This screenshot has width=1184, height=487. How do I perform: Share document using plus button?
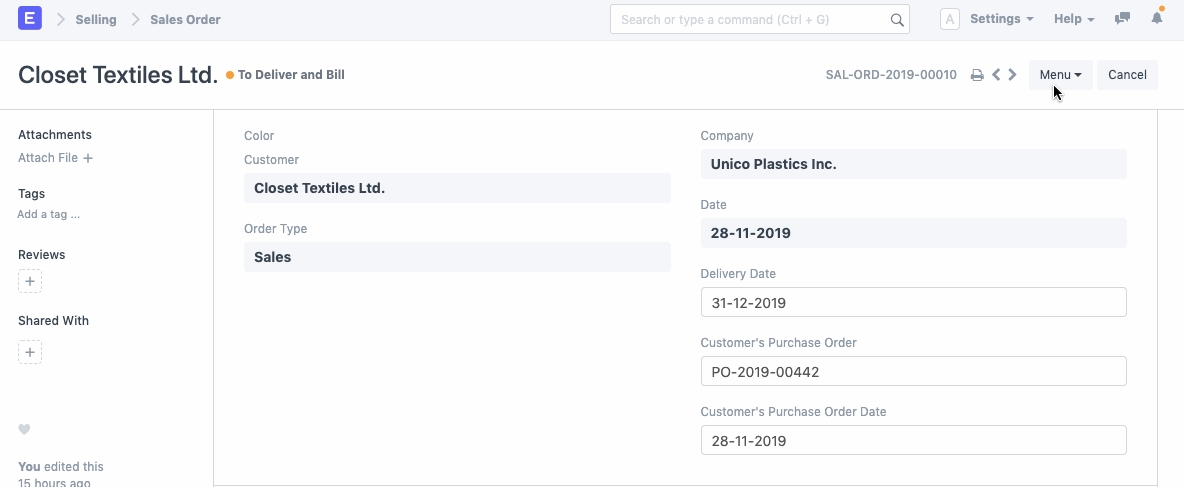click(x=30, y=352)
